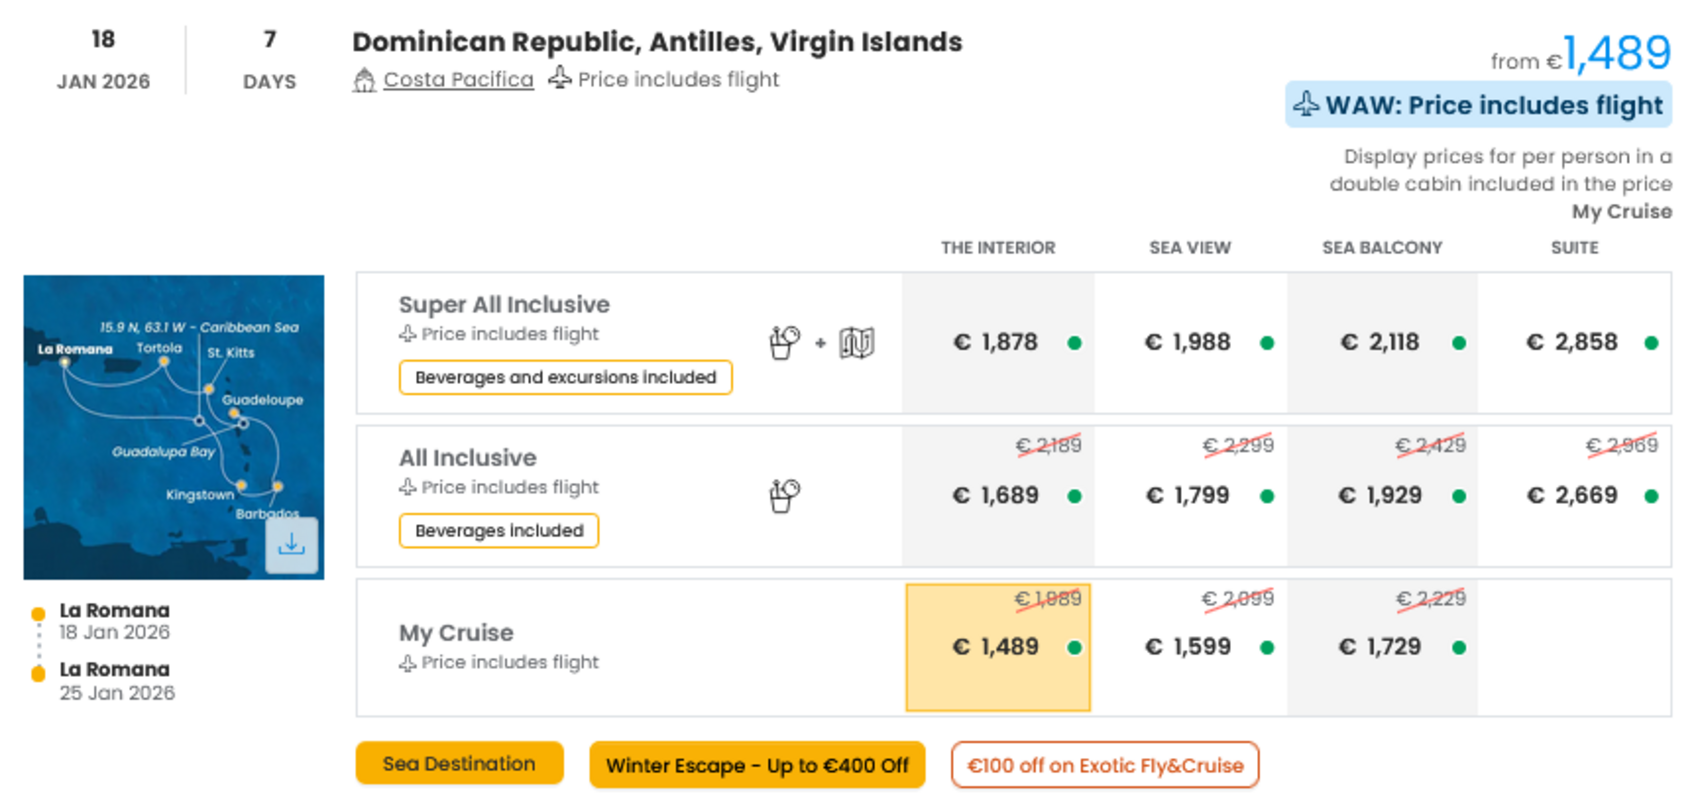Open the Caribbean itinerary map thumbnail

tap(174, 427)
